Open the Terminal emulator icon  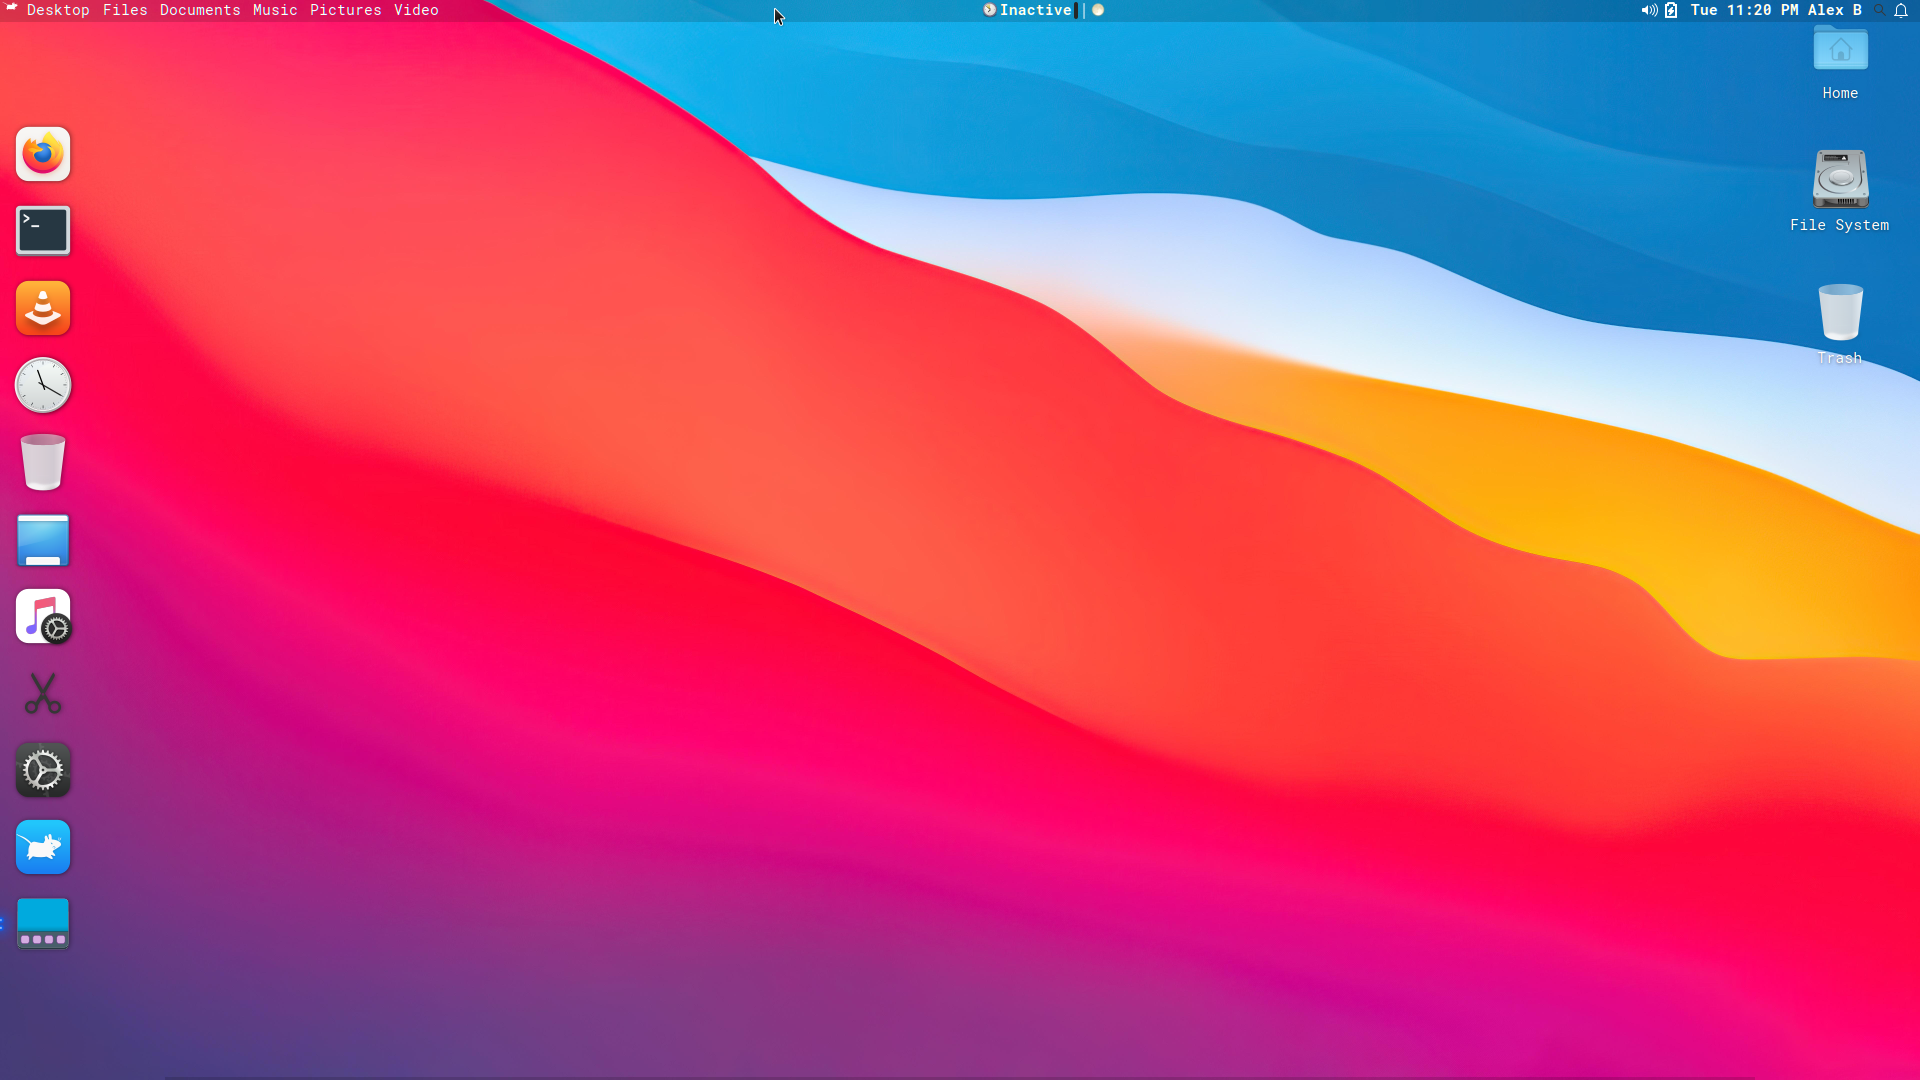(x=43, y=231)
